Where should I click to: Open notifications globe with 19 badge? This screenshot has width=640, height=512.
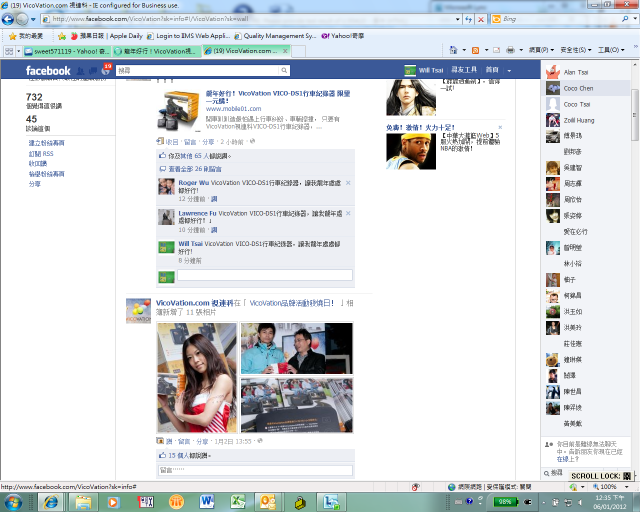click(106, 70)
